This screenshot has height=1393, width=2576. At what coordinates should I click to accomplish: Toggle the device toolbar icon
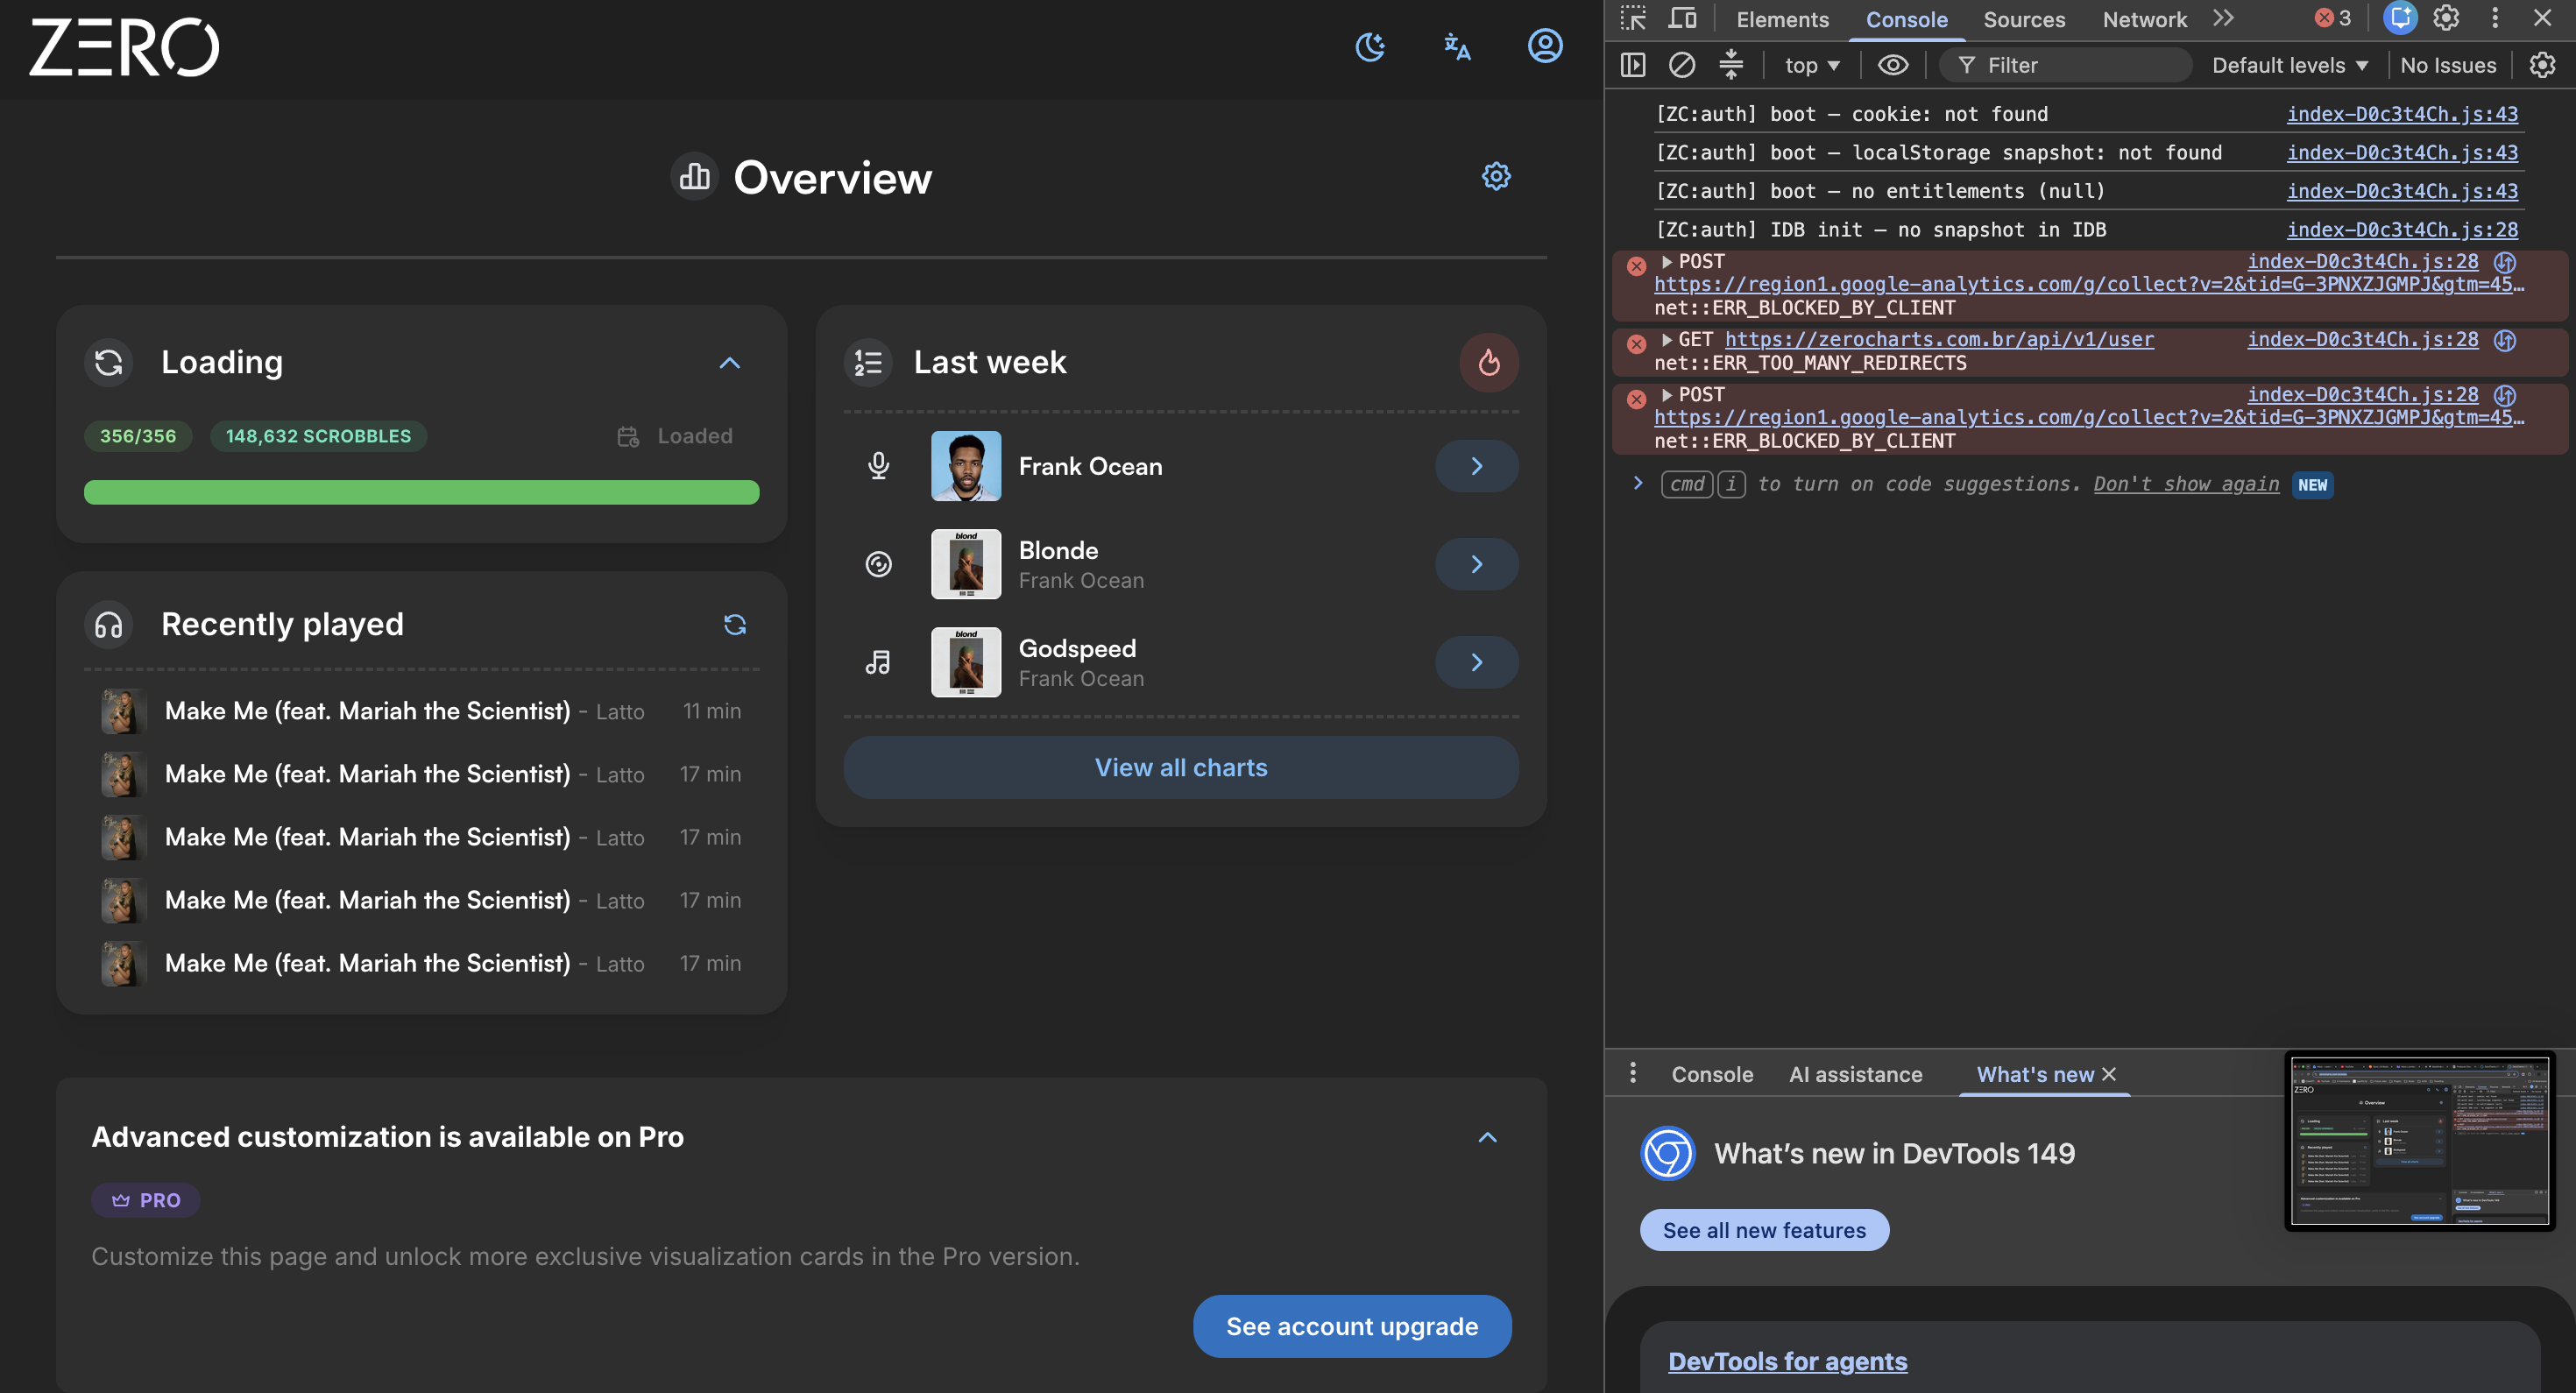(x=1682, y=19)
